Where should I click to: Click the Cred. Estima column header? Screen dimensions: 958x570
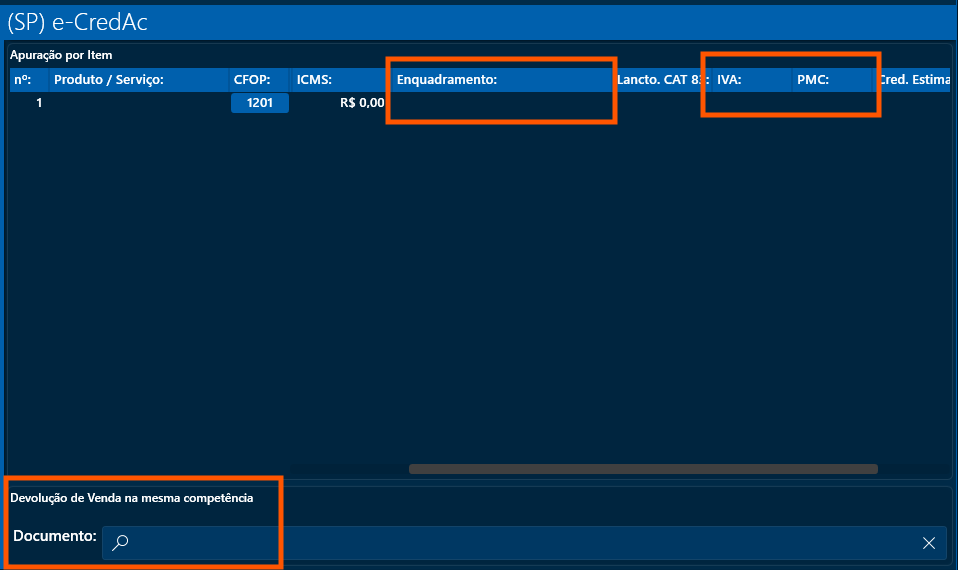(913, 80)
